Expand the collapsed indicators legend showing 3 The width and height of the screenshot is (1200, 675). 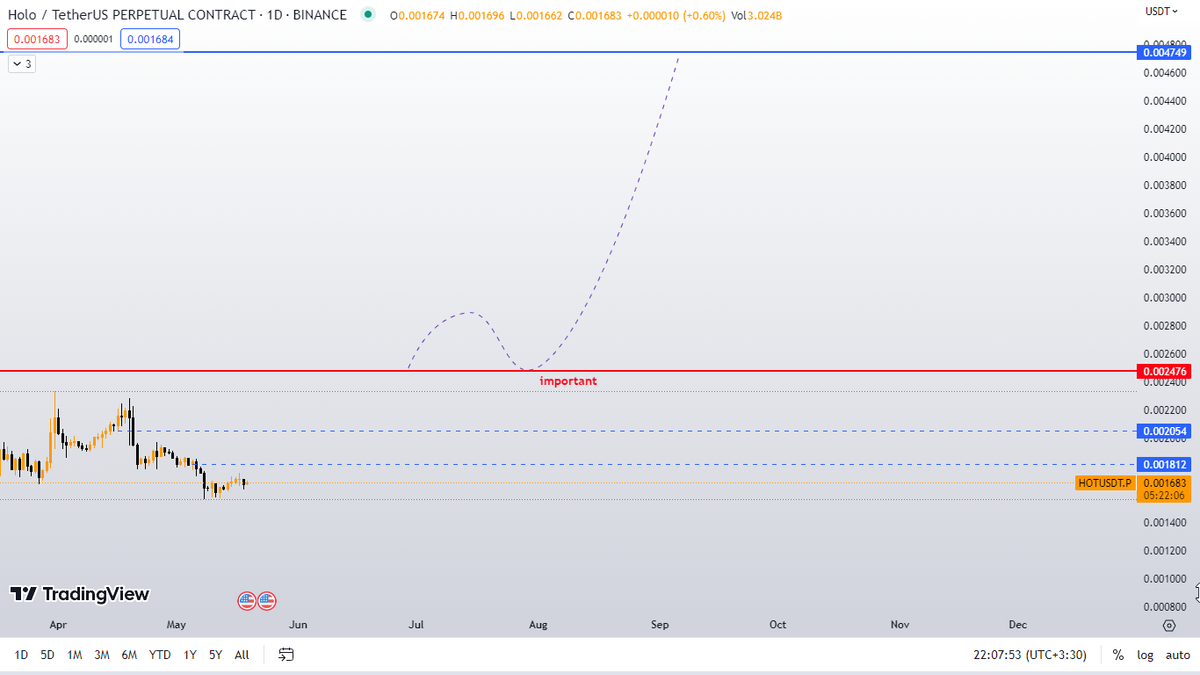[x=21, y=64]
